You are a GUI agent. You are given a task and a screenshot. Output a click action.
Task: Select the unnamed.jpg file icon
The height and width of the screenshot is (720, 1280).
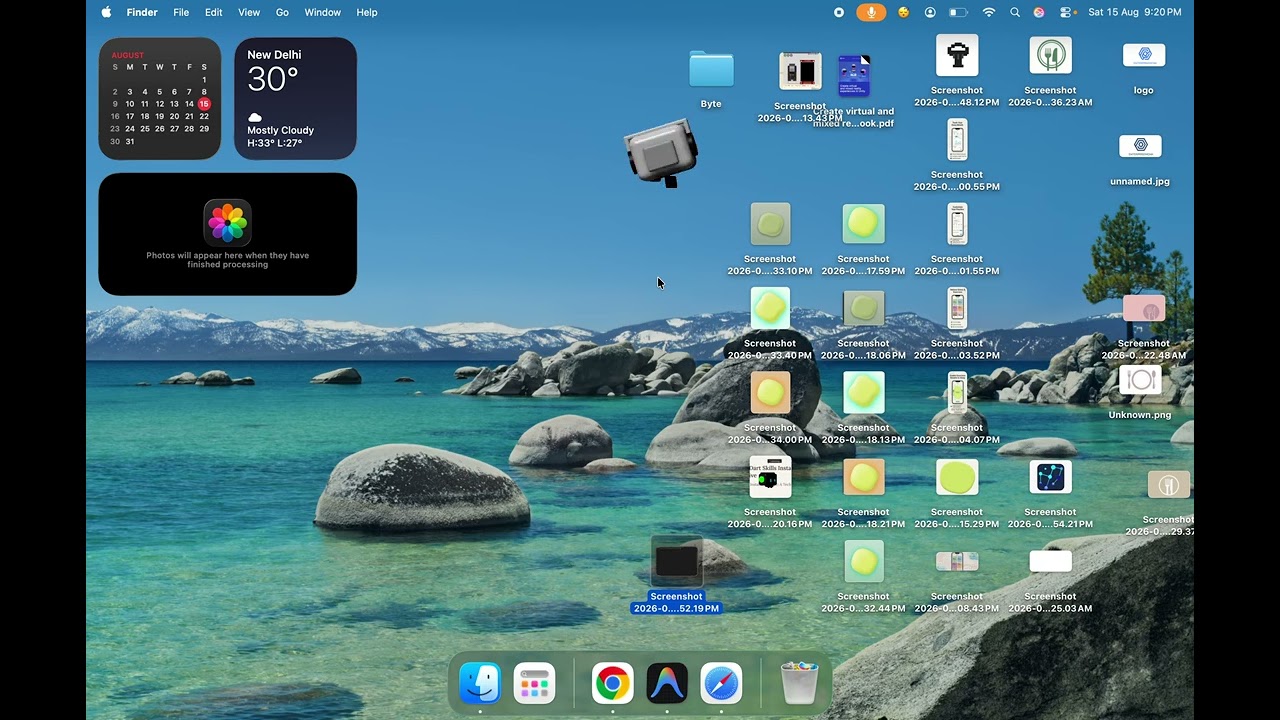[x=1140, y=146]
